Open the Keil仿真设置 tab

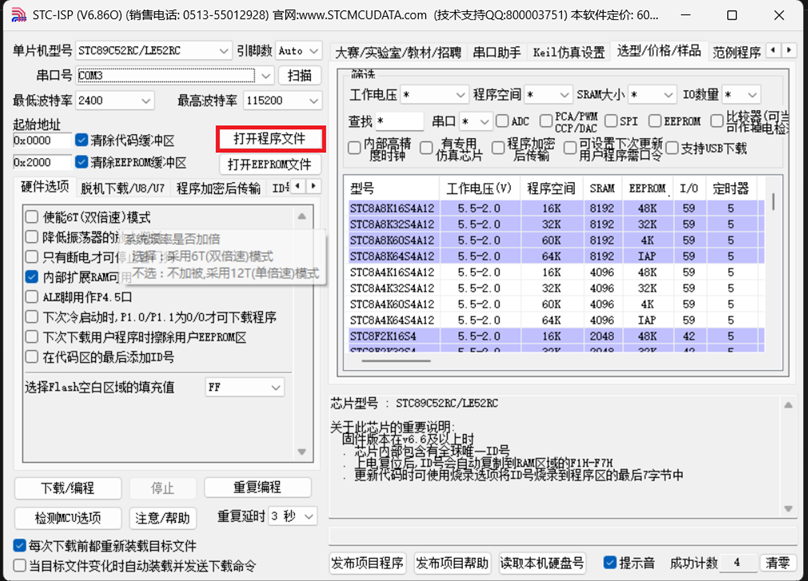tap(568, 52)
